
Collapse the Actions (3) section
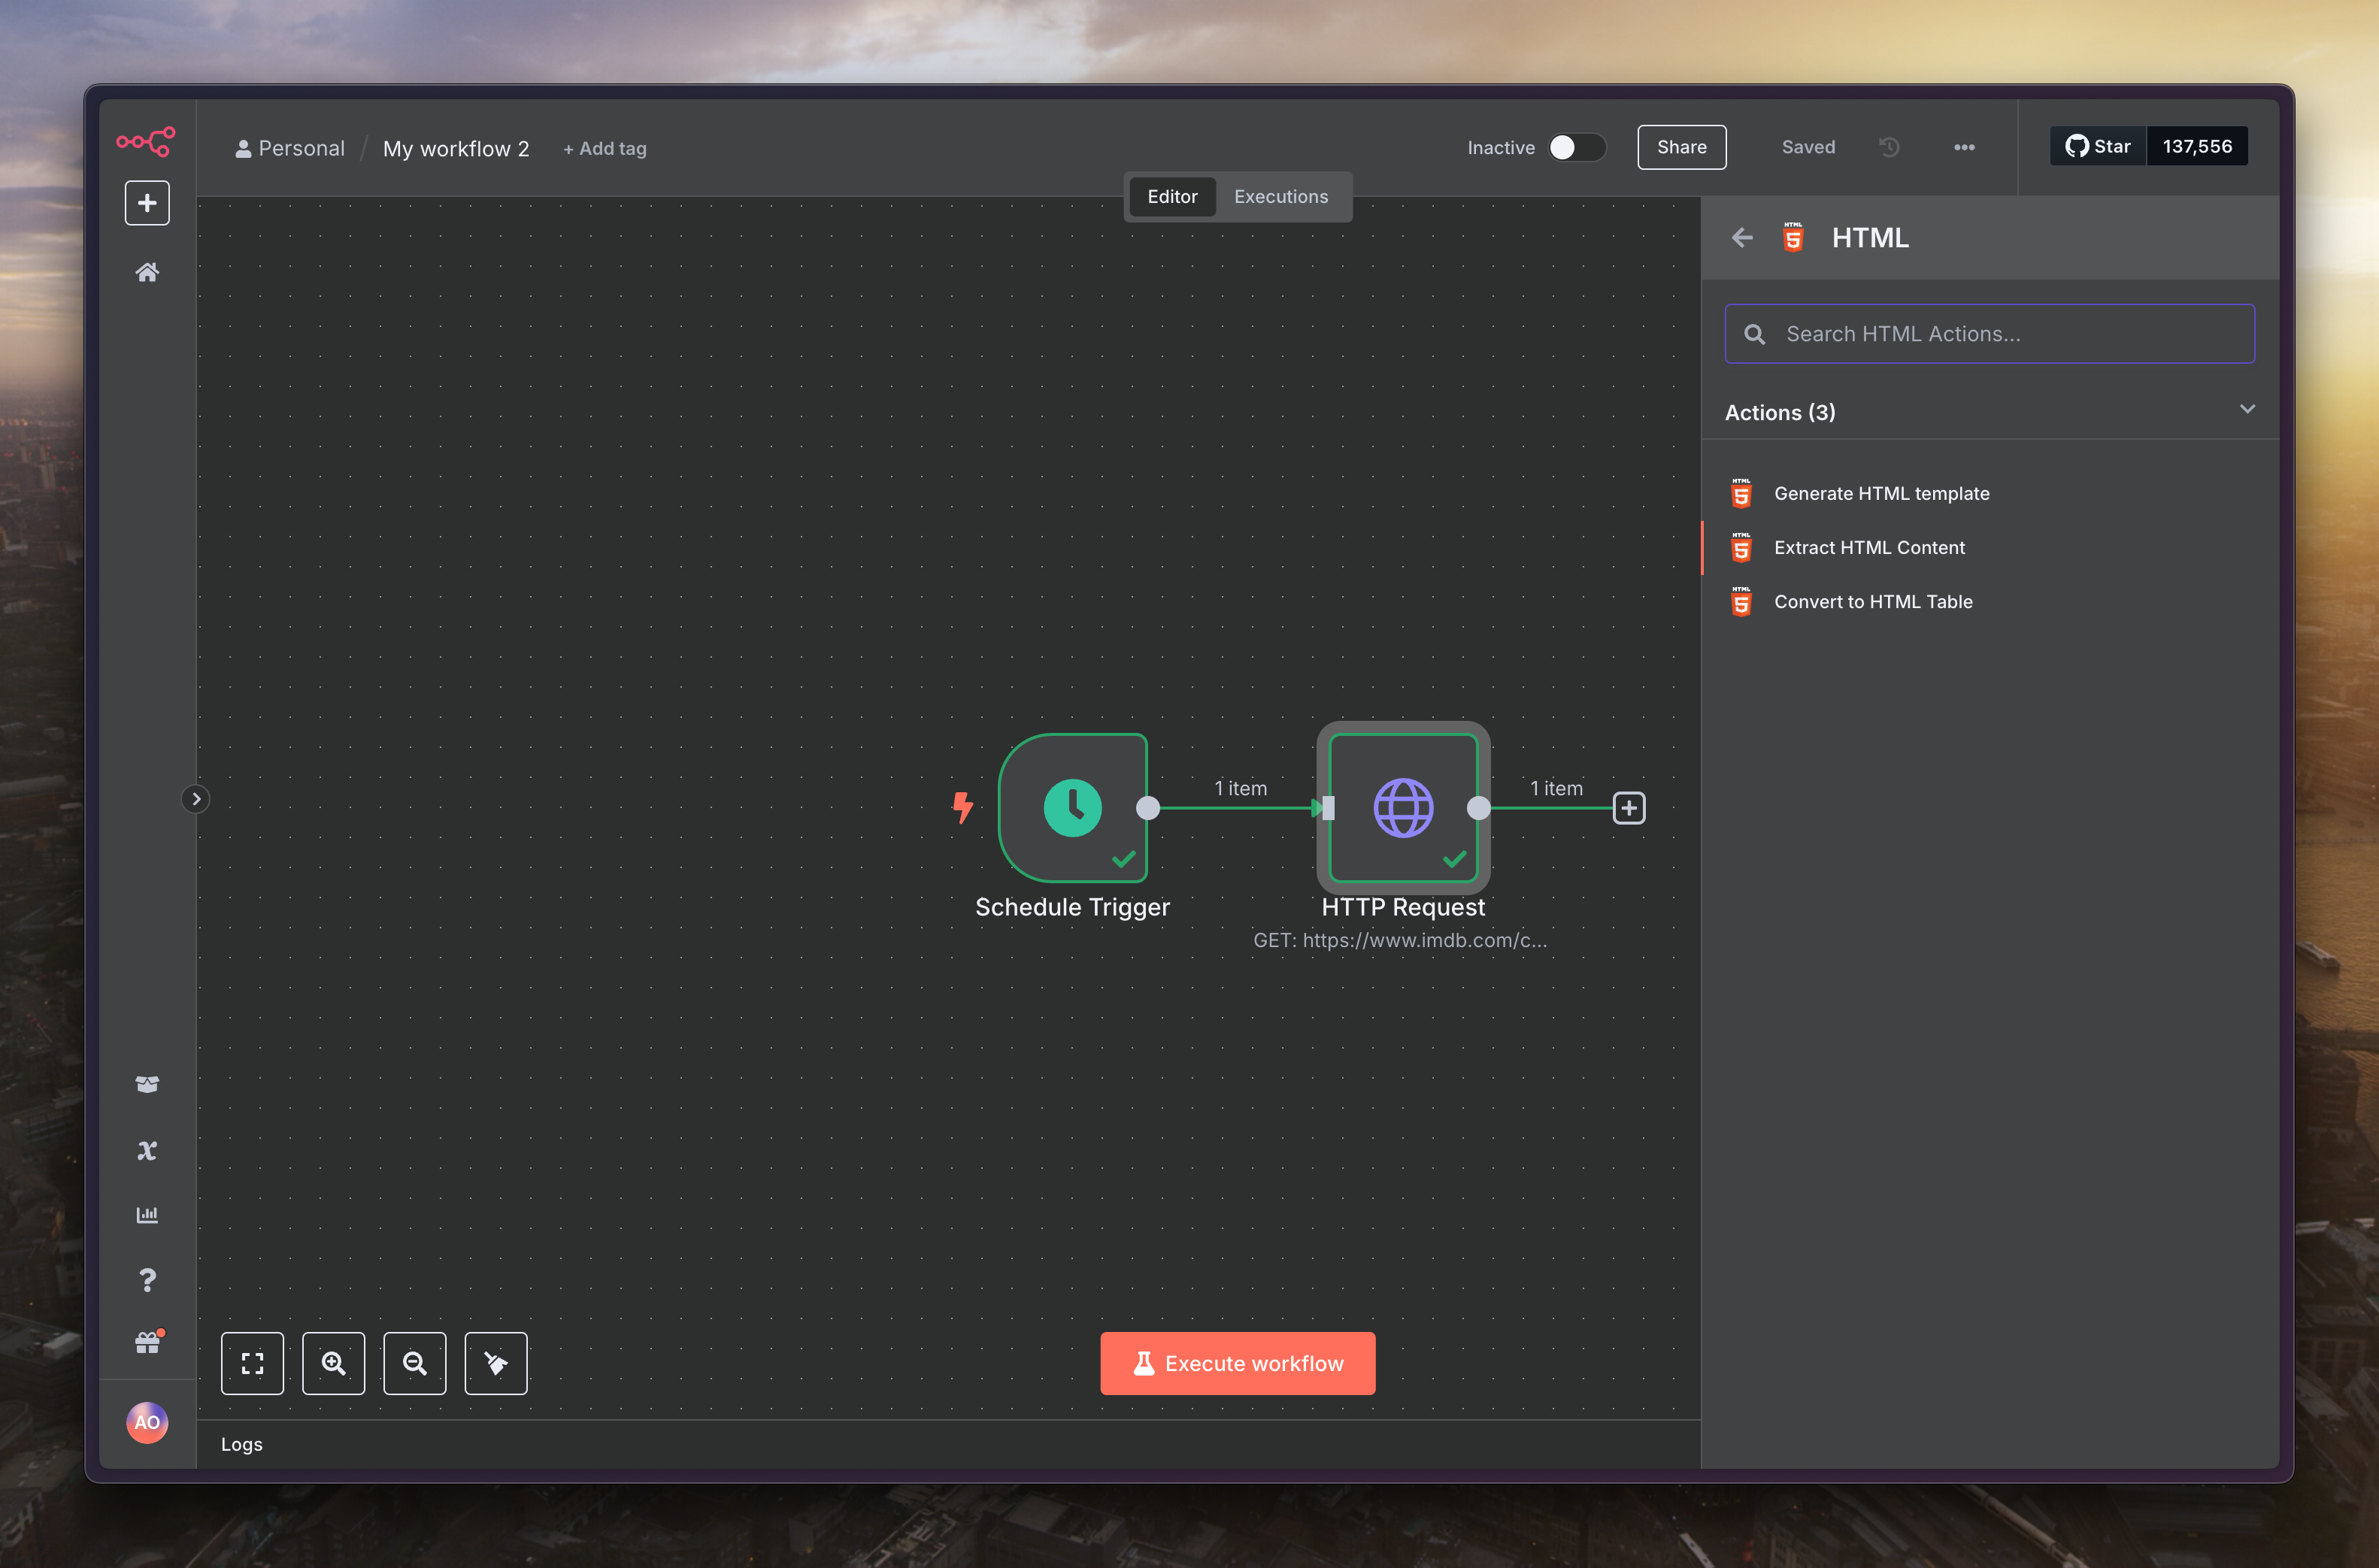tap(2247, 410)
